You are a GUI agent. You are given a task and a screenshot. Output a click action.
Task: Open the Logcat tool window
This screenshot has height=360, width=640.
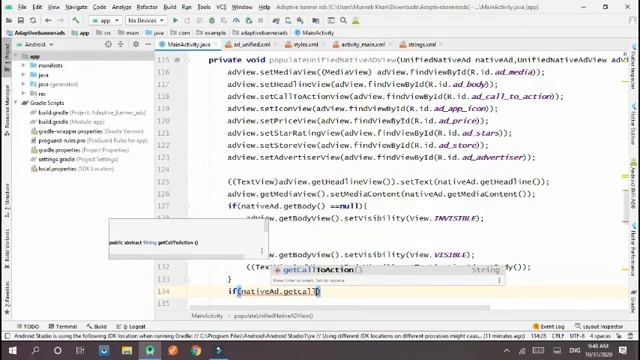pyautogui.click(x=131, y=327)
